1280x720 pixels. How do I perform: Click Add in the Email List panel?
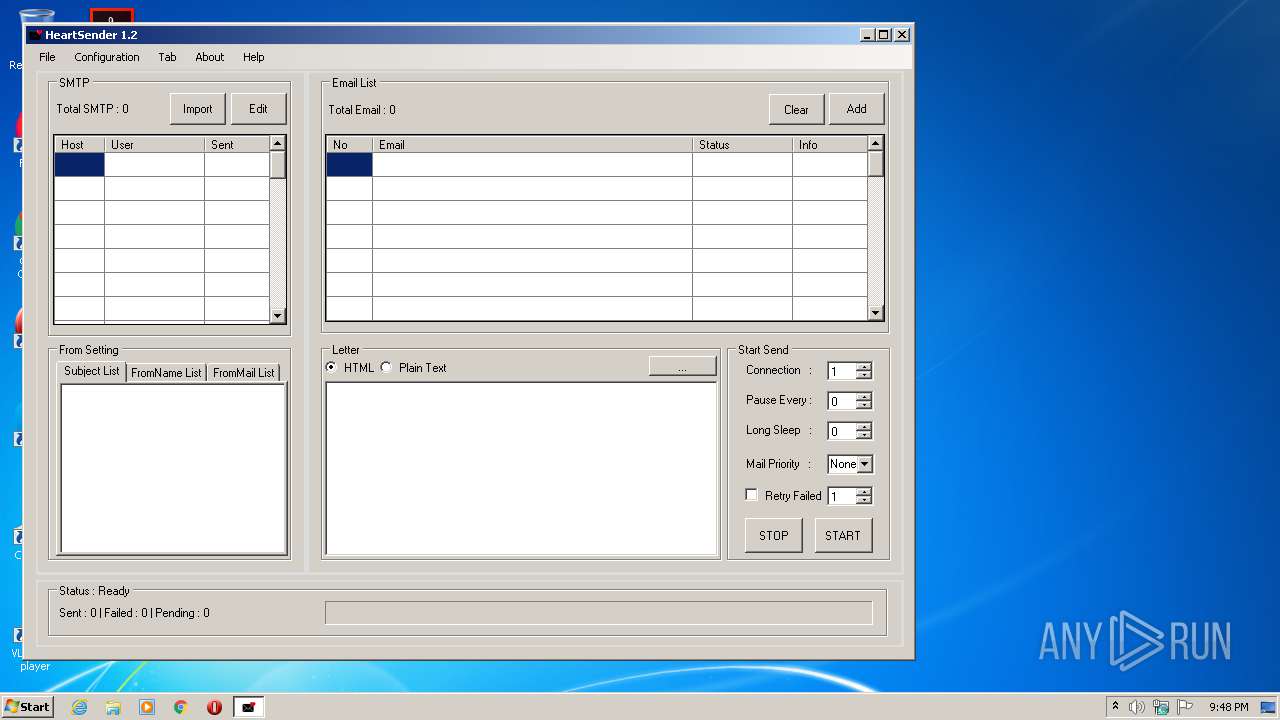pos(857,109)
